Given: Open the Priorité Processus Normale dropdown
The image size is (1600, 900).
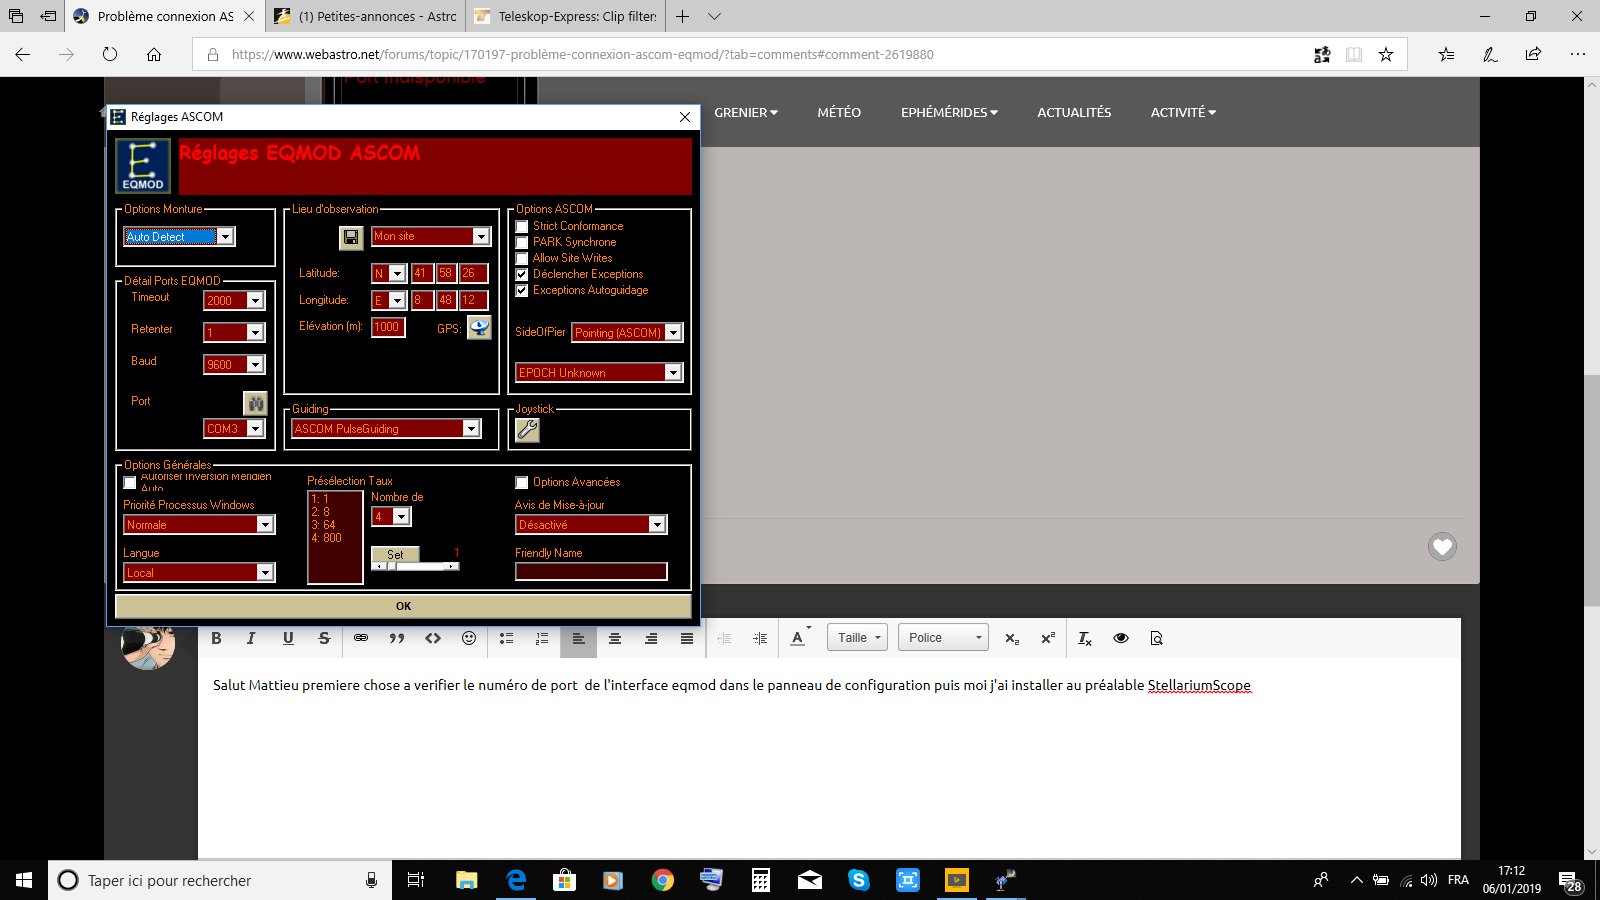Looking at the screenshot, I should (265, 525).
